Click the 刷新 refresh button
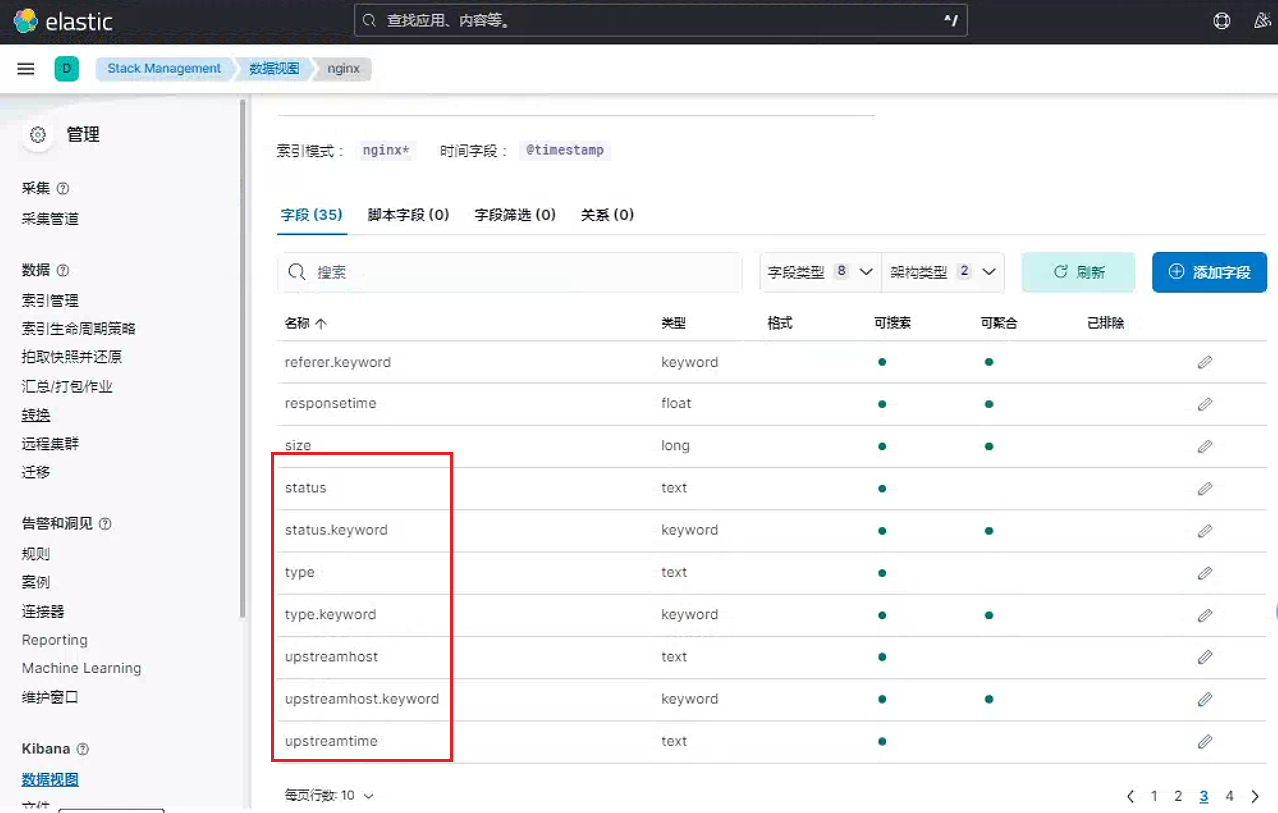1278x813 pixels. coord(1078,272)
